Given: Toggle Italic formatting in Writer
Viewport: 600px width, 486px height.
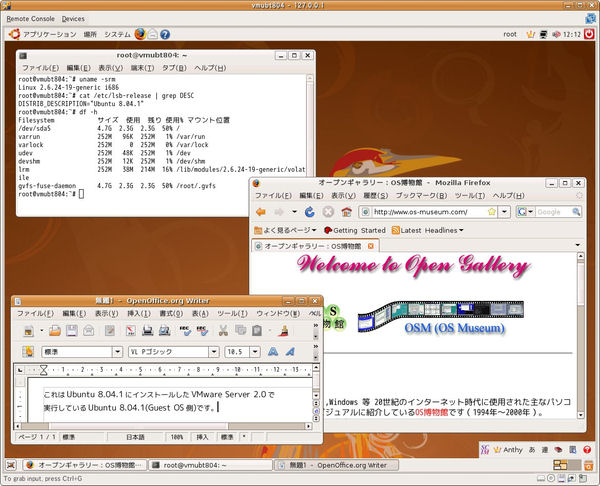Looking at the screenshot, I should [x=290, y=352].
